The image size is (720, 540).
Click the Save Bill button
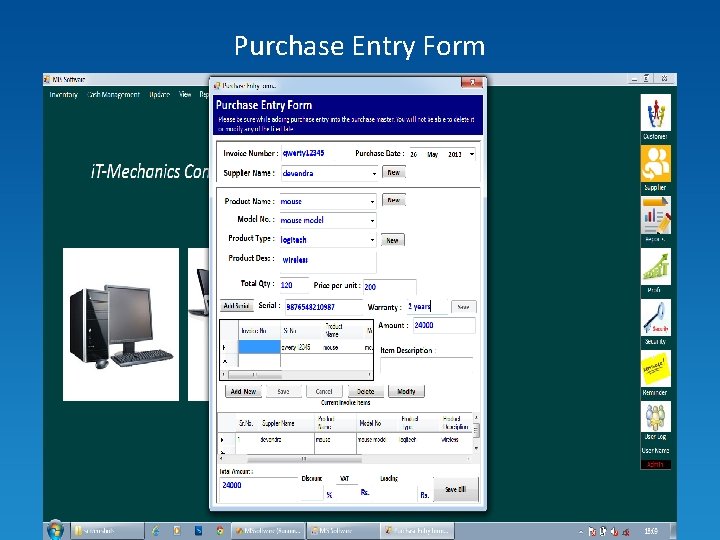pos(456,489)
